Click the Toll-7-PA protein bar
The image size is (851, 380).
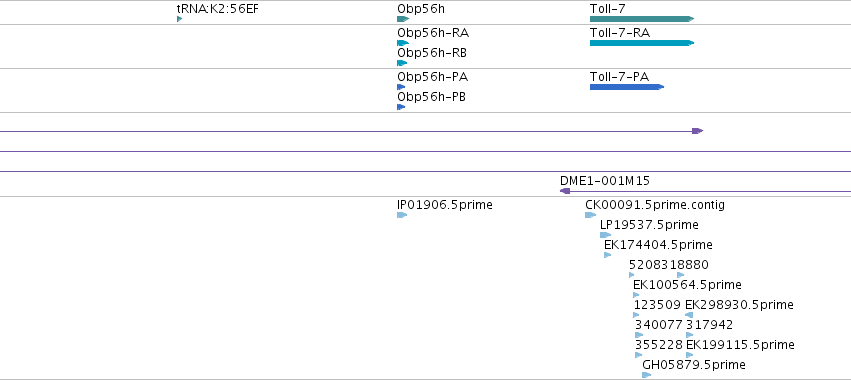(x=627, y=87)
